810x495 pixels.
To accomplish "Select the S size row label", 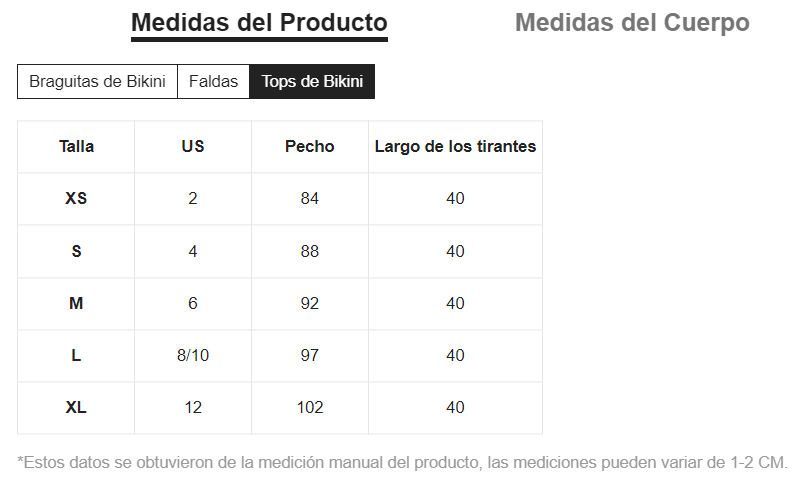I will coord(76,251).
